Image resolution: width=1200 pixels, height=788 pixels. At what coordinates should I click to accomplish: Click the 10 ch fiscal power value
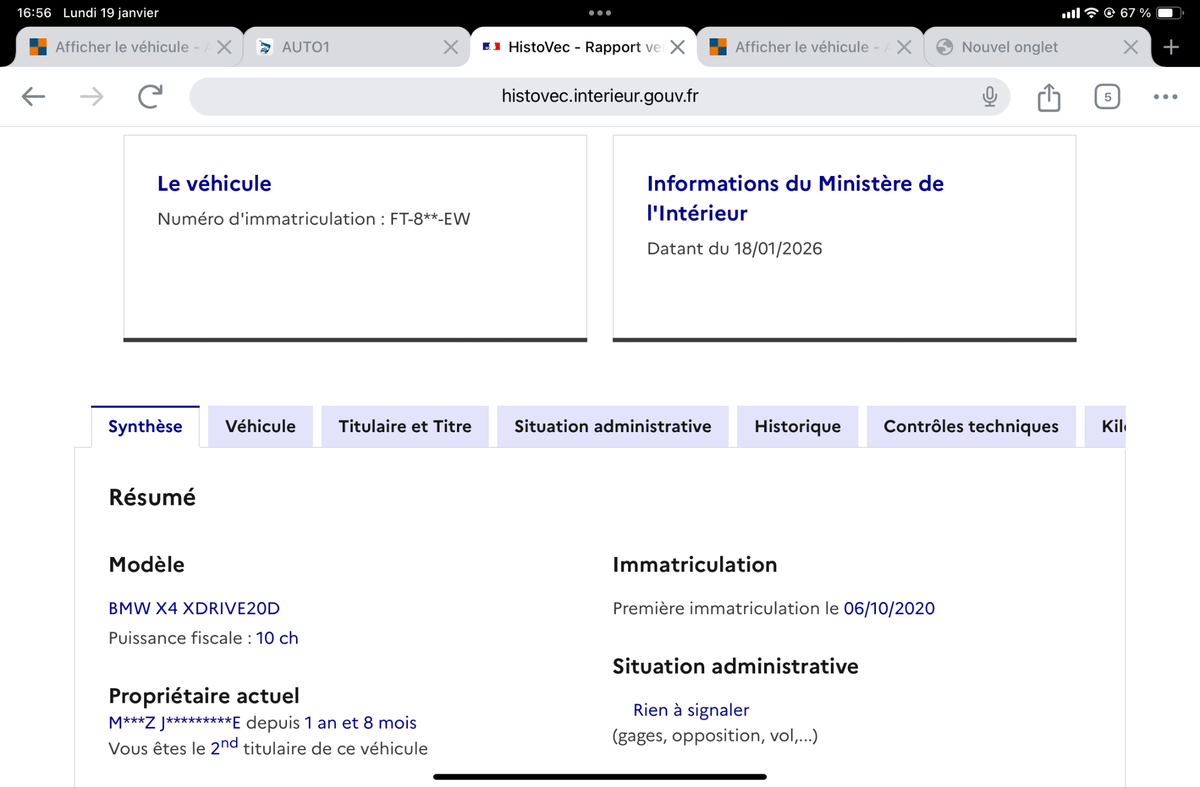tap(277, 638)
